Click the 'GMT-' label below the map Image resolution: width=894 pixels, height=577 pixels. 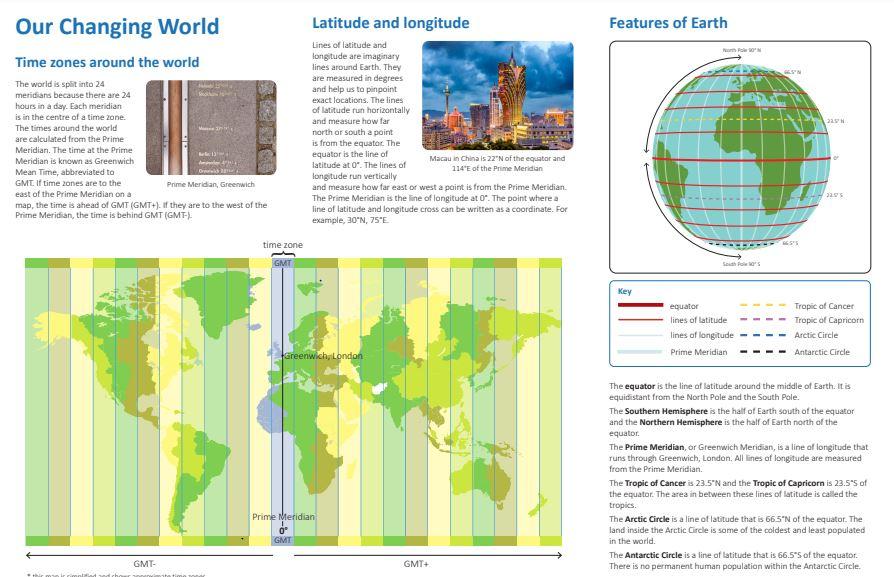click(145, 564)
